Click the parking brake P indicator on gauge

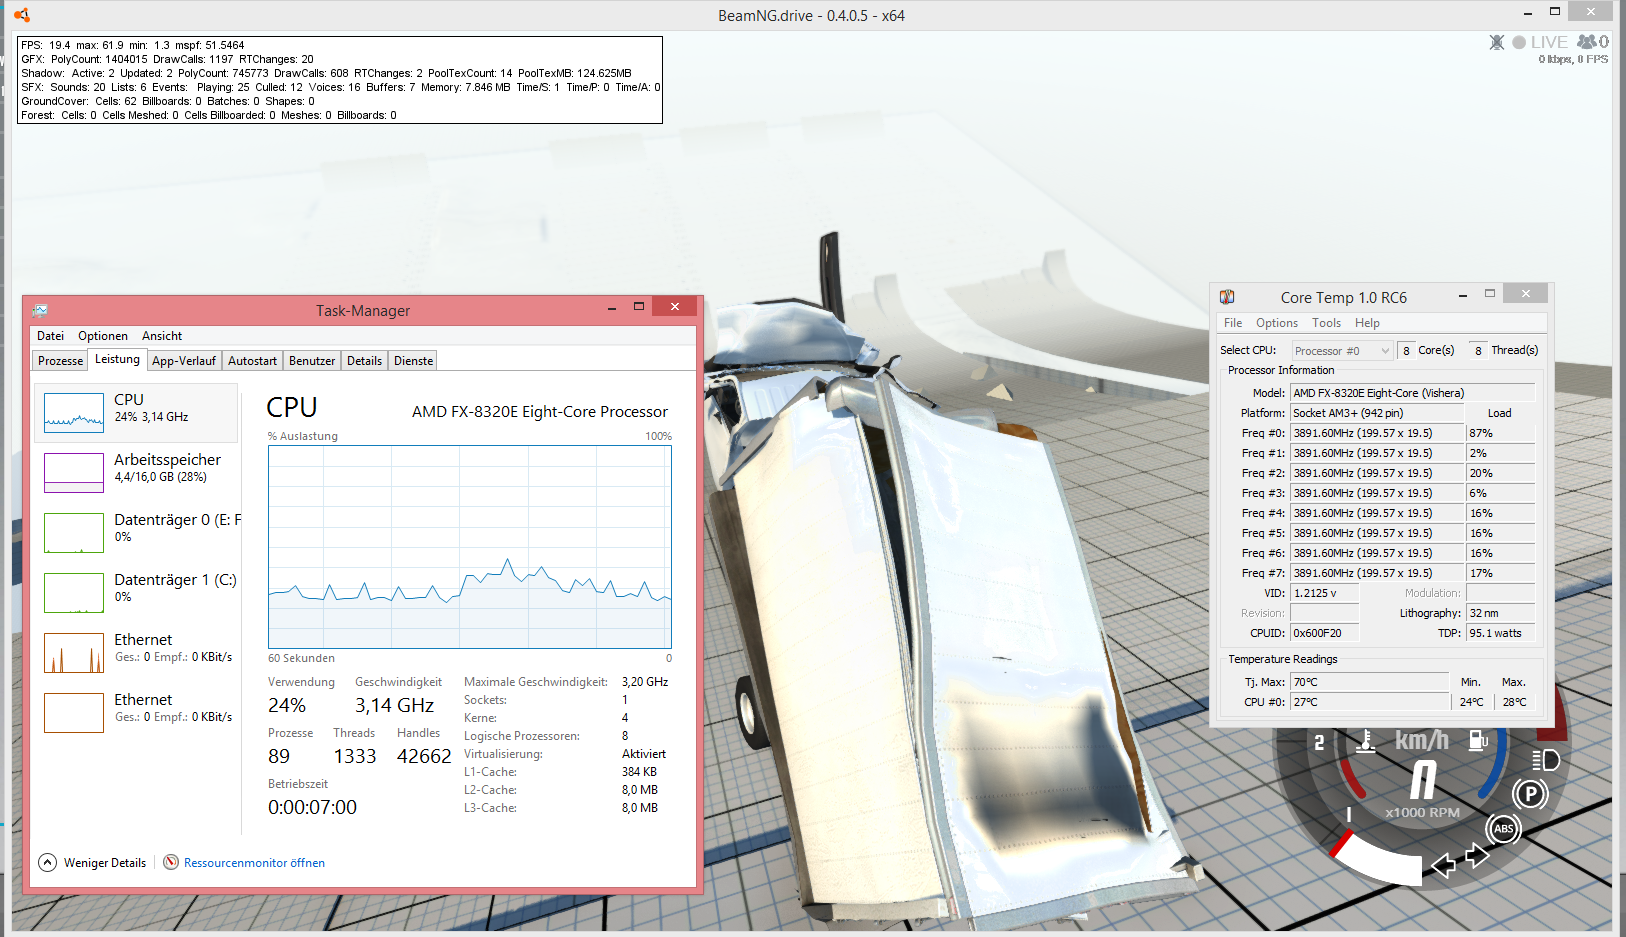point(1530,794)
